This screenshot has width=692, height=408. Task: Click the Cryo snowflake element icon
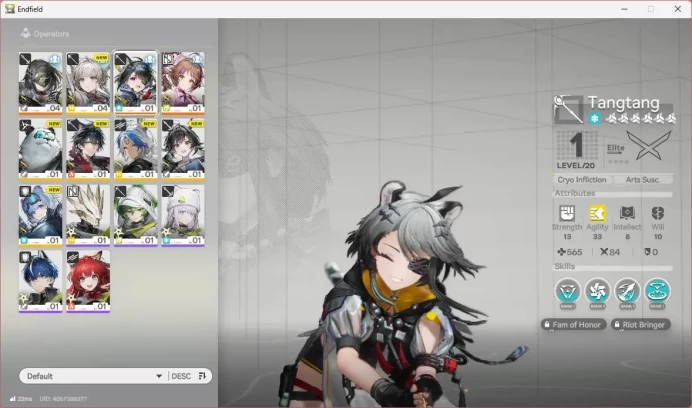coord(594,118)
